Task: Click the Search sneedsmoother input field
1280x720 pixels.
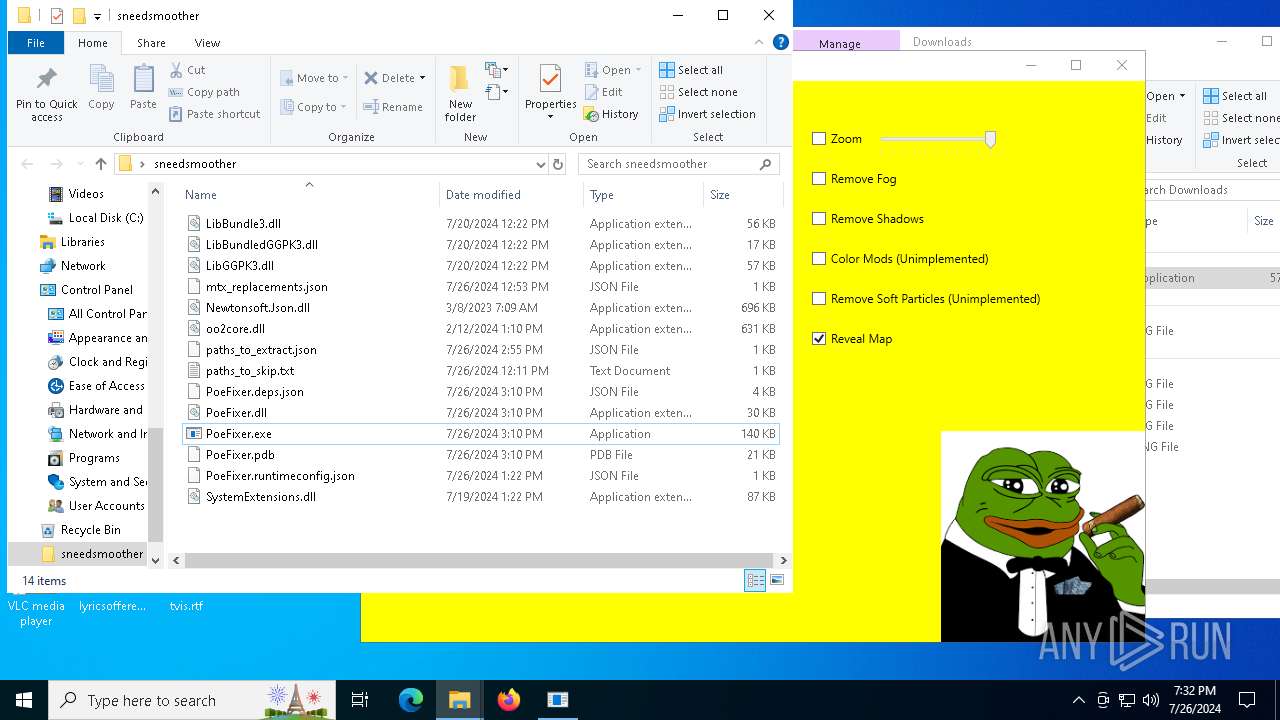Action: coord(668,164)
